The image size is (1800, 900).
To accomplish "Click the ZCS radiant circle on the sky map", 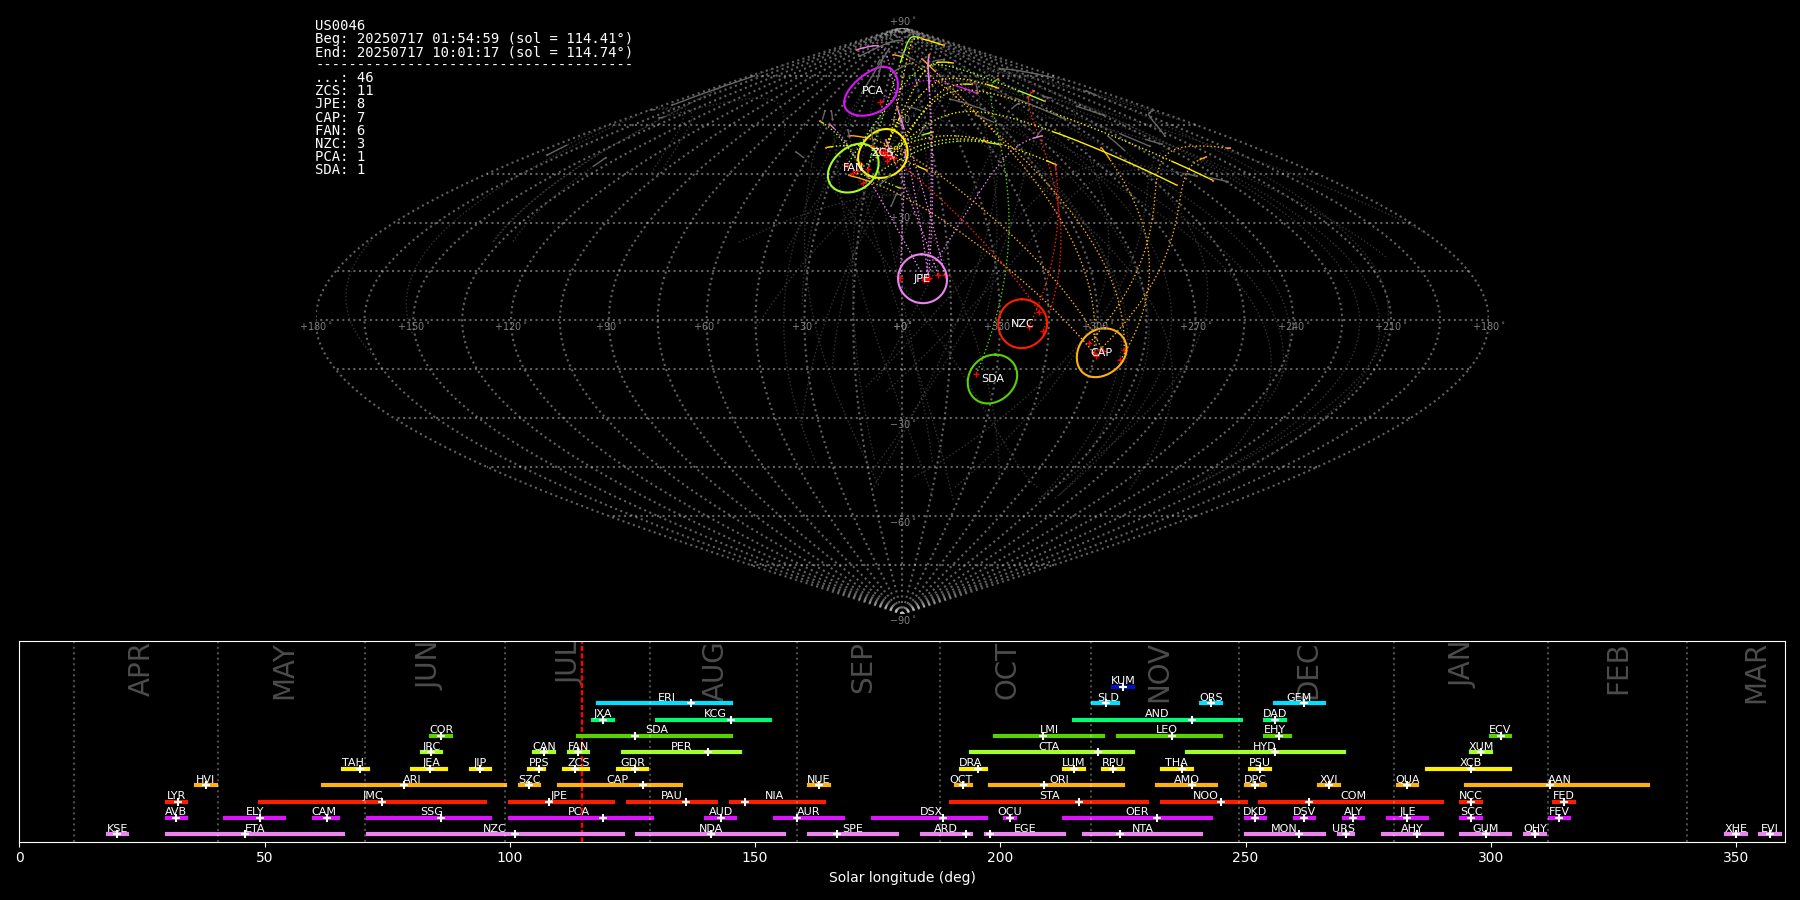I will coord(883,153).
